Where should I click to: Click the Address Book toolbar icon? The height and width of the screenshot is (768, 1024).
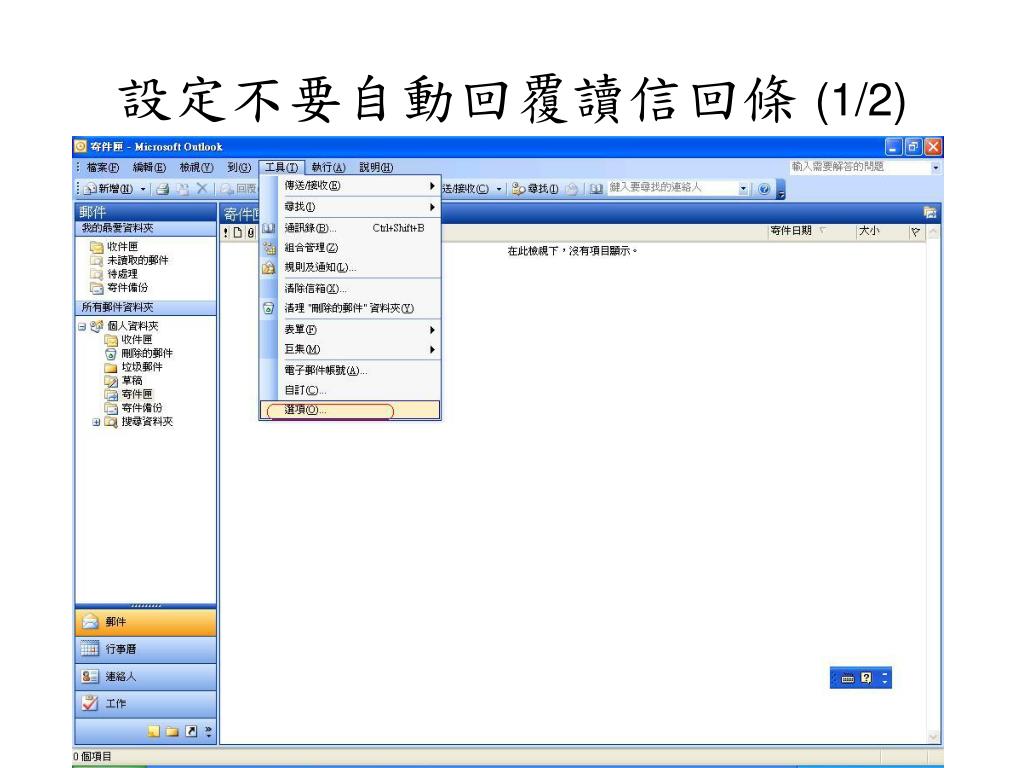click(x=596, y=189)
